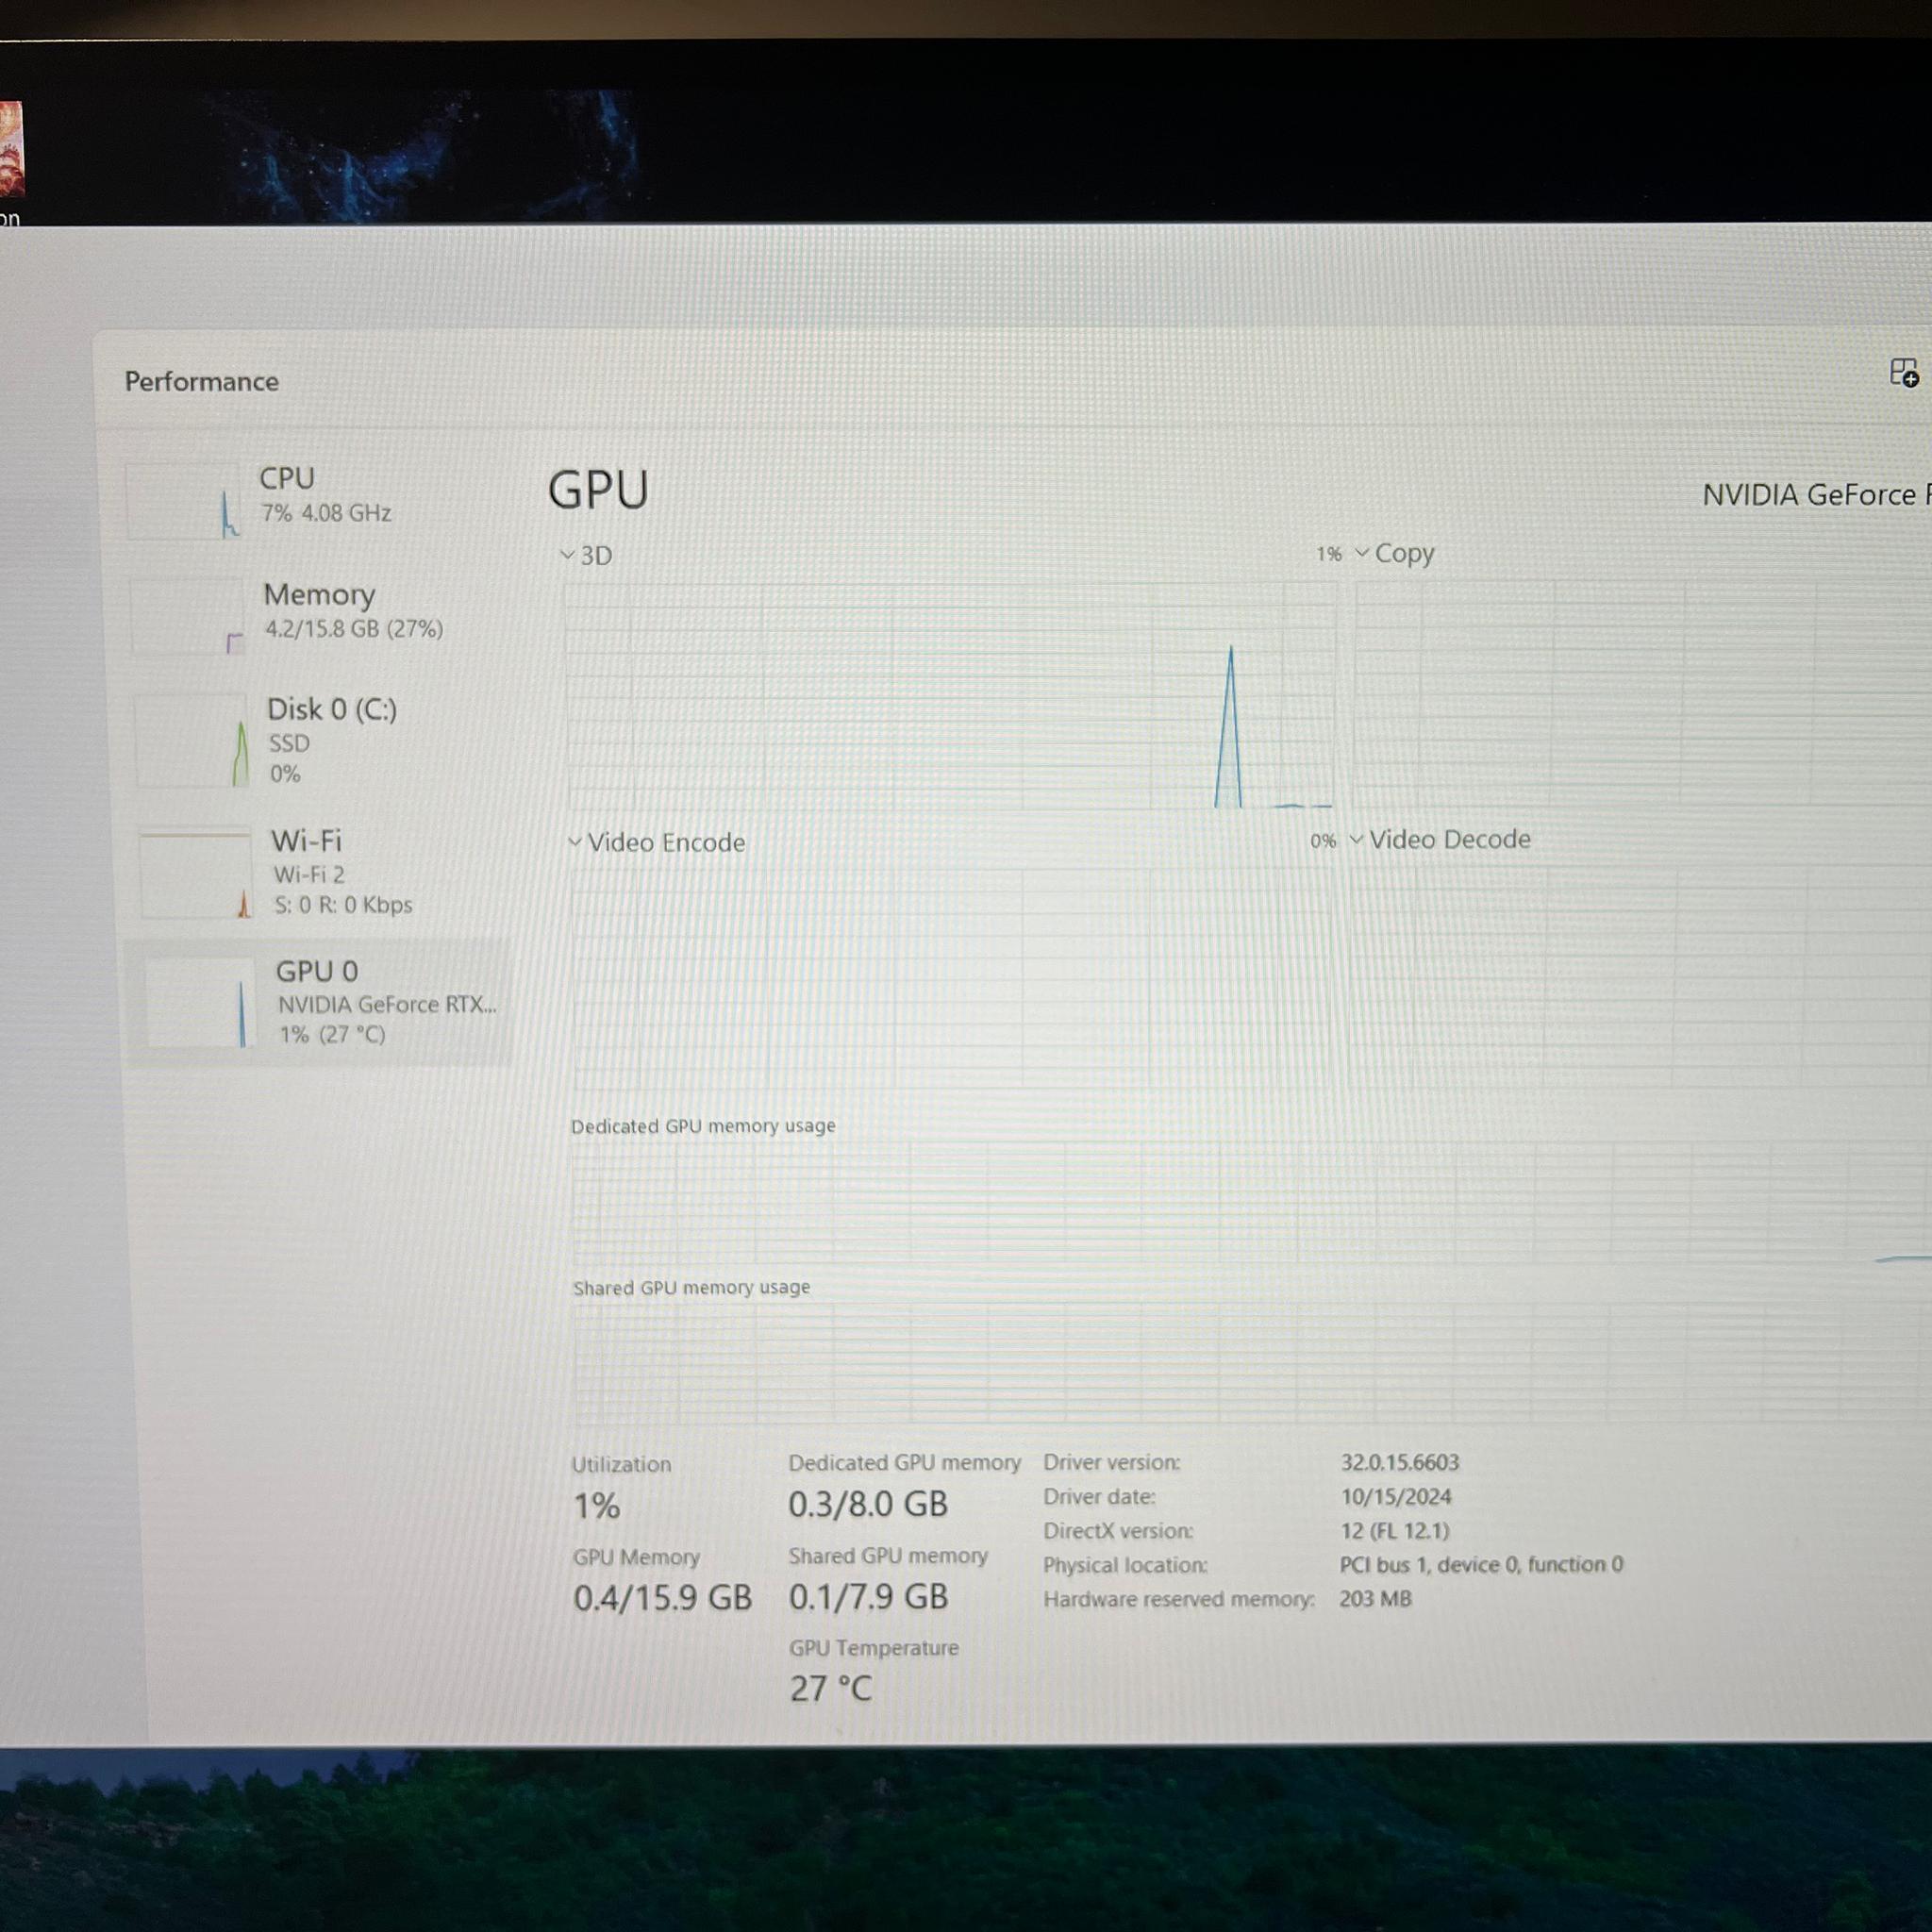Click the Performance page heading
1932x1932 pixels.
201,381
